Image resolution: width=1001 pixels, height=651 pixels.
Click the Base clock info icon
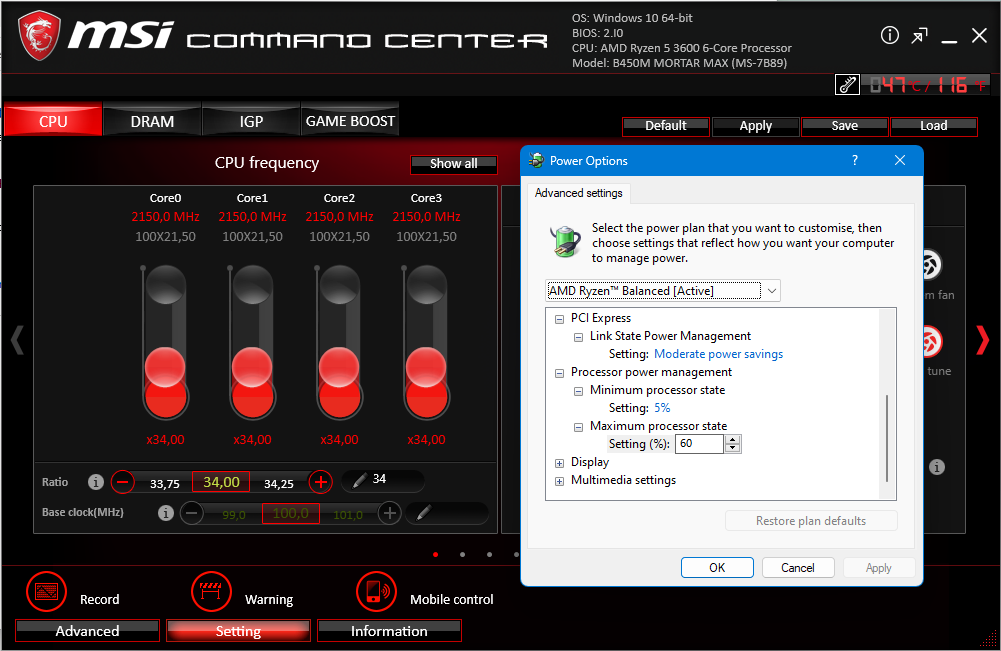[x=165, y=513]
